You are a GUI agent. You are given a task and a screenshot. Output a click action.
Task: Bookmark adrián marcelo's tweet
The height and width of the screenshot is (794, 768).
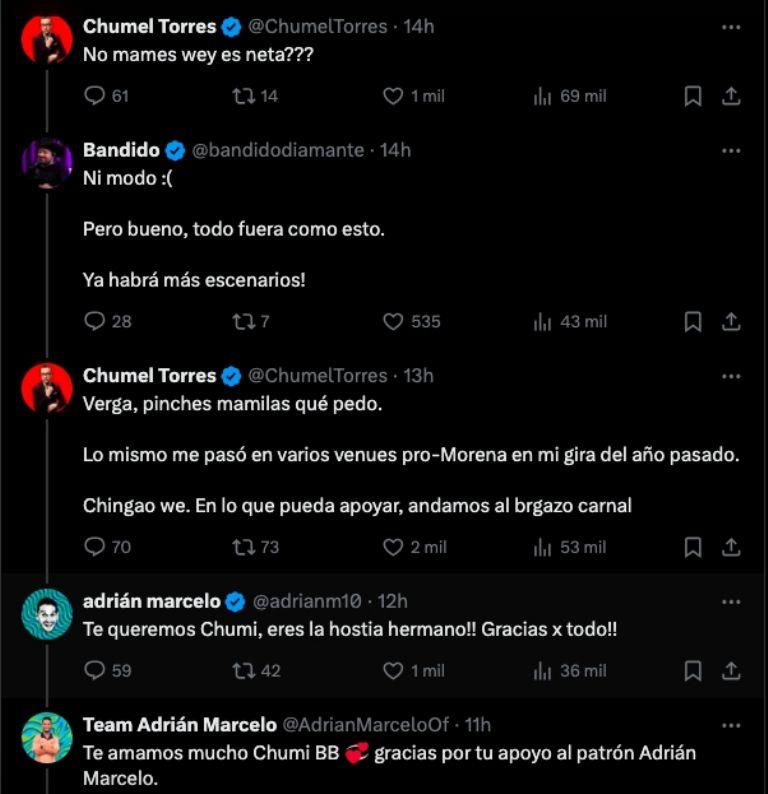[692, 671]
